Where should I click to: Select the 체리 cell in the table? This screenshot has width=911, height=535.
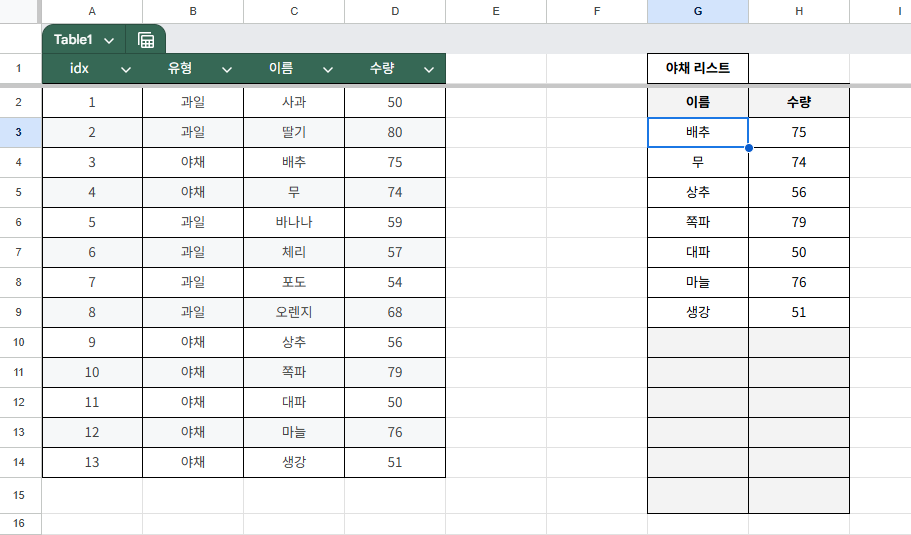[x=294, y=253]
